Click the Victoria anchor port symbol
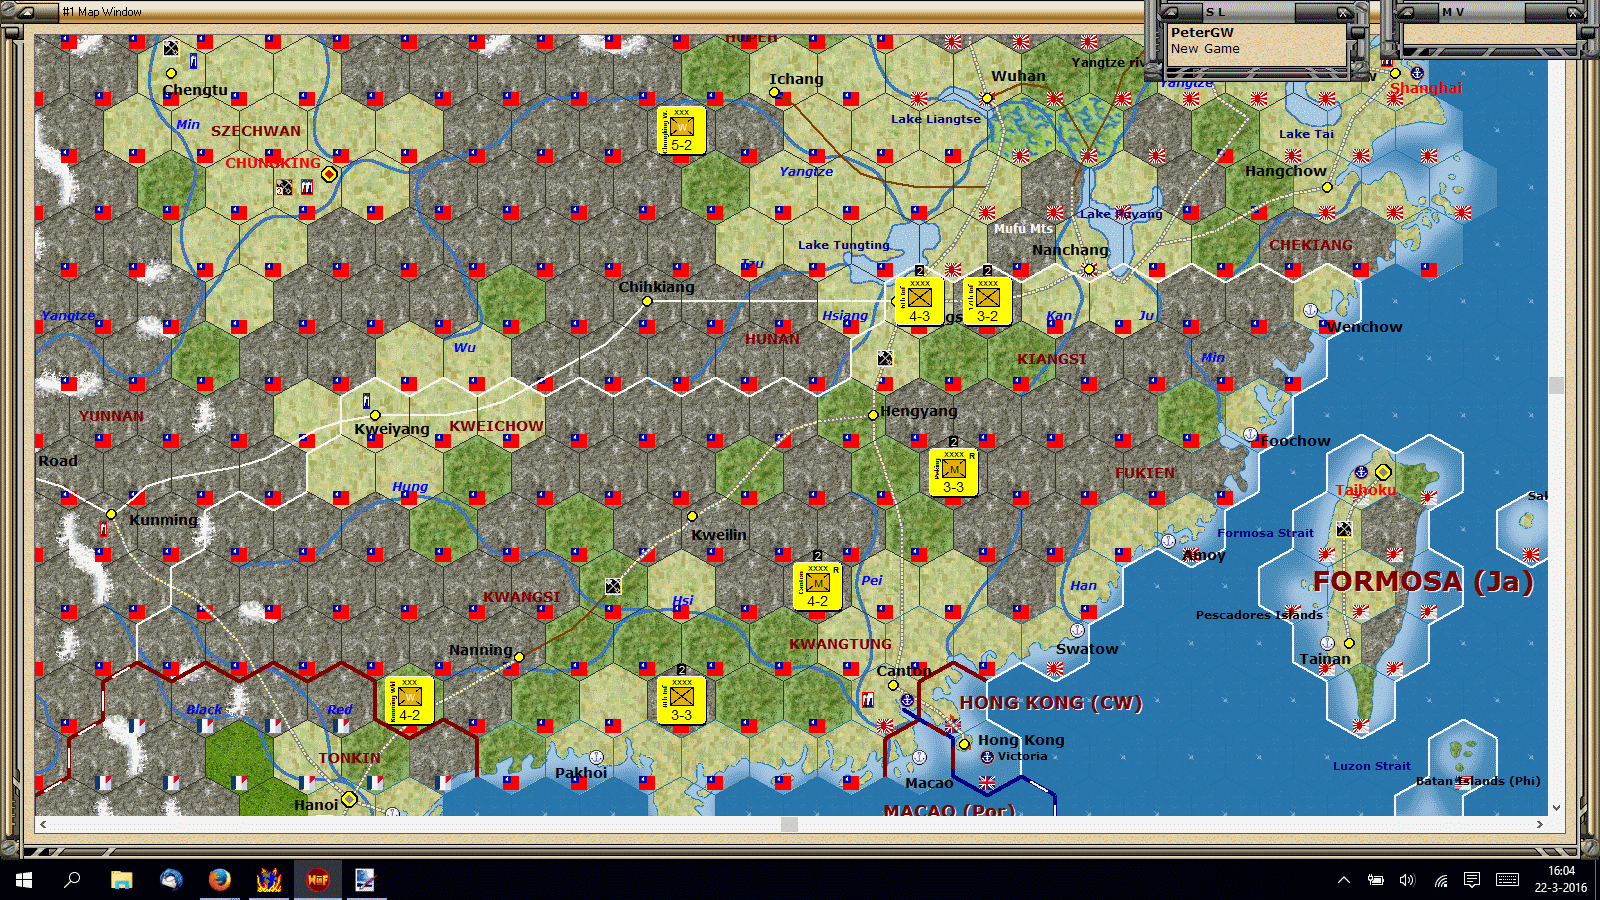Screen dimensions: 1600x900 (987, 757)
